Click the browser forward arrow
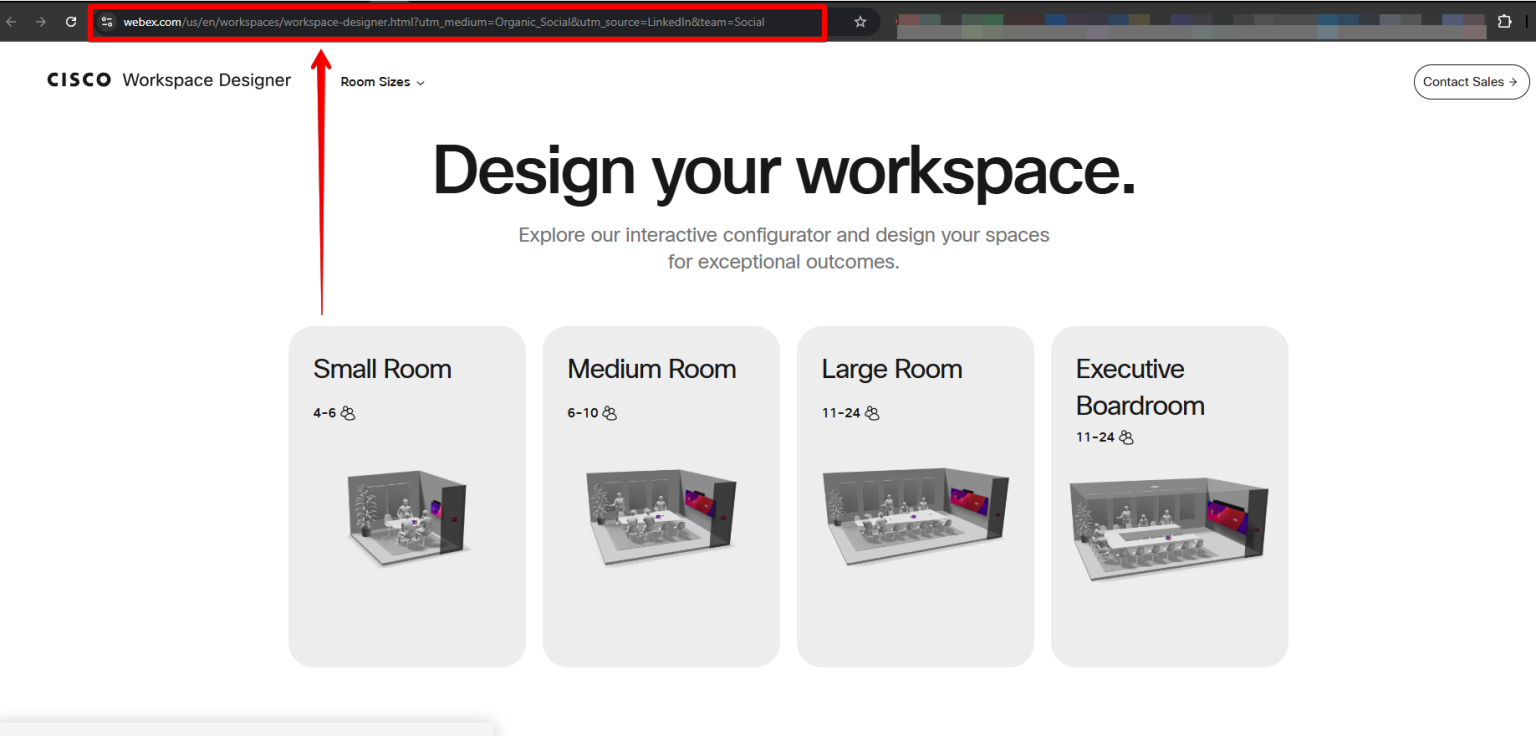This screenshot has width=1536, height=736. (41, 22)
